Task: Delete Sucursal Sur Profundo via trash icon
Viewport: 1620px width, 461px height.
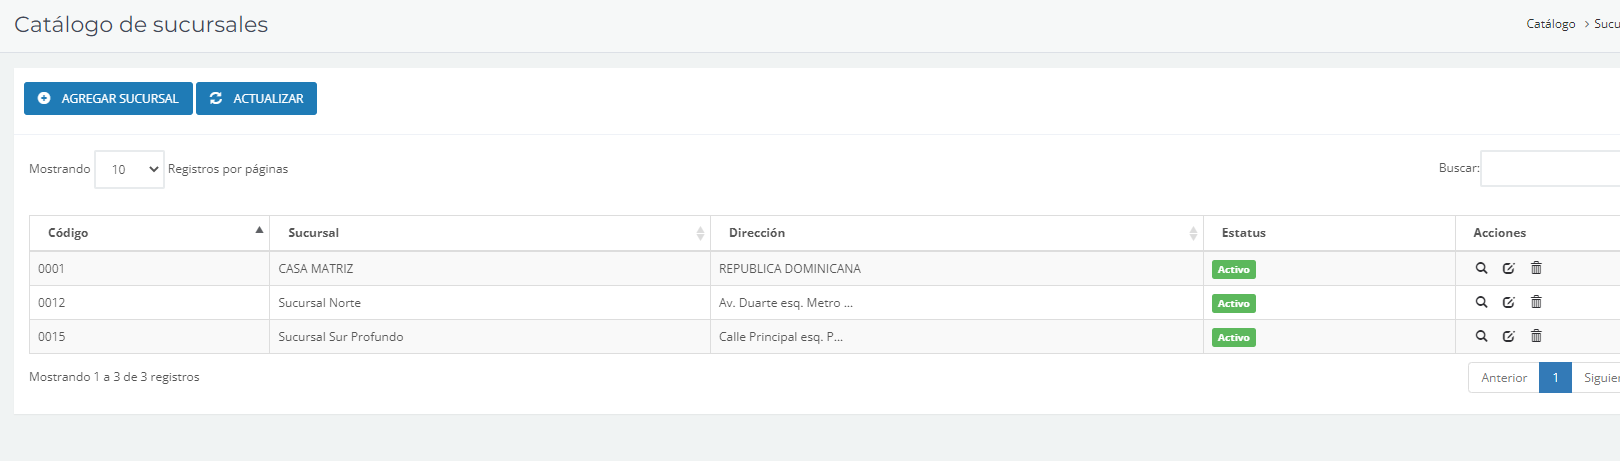Action: pyautogui.click(x=1537, y=336)
